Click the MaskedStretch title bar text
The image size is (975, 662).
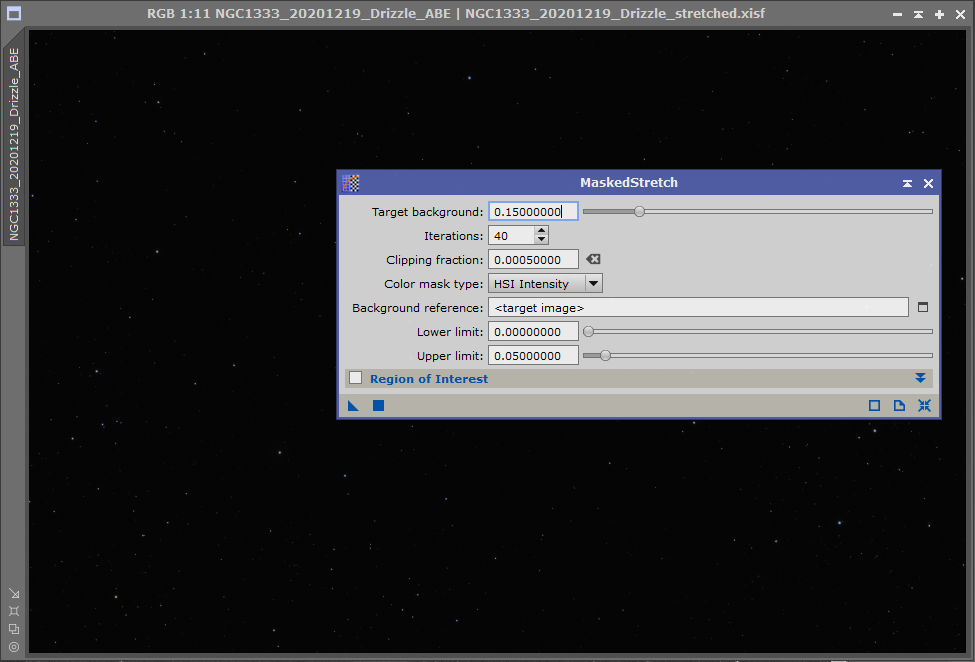[629, 183]
